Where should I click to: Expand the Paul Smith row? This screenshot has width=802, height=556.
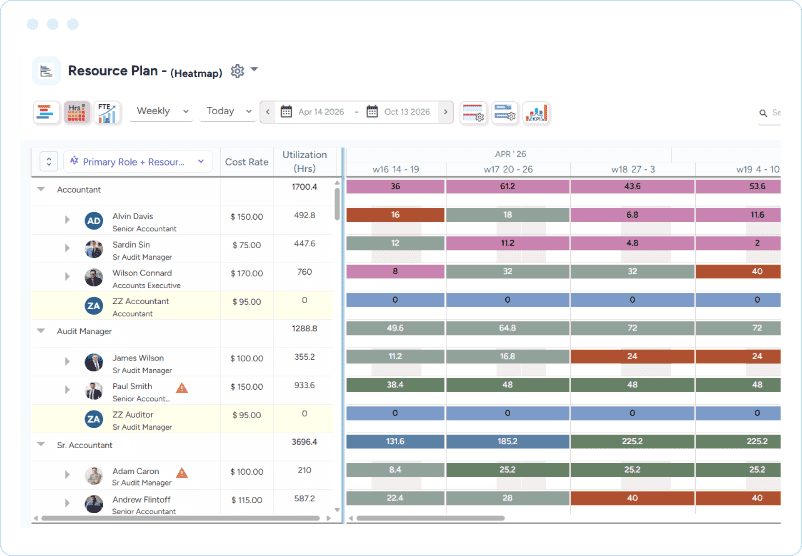67,390
